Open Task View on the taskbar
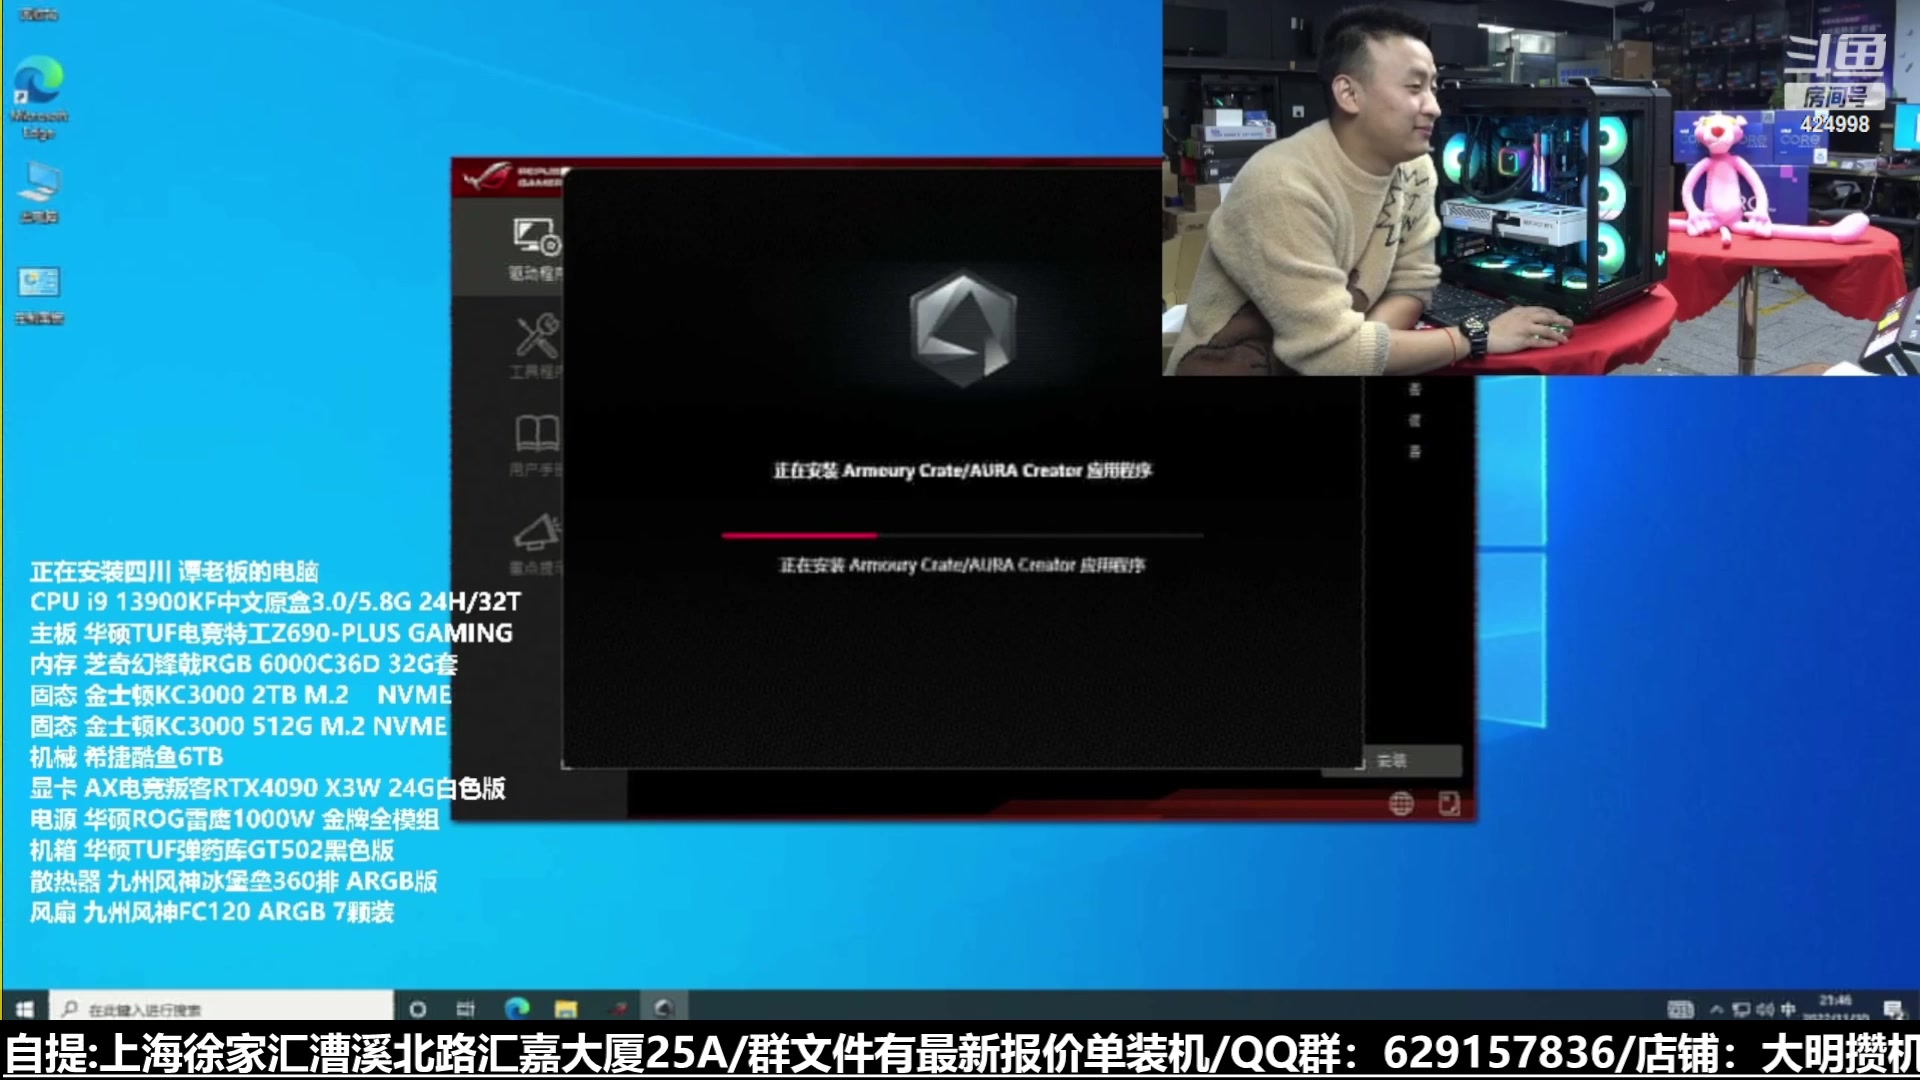1920x1080 pixels. [466, 1008]
